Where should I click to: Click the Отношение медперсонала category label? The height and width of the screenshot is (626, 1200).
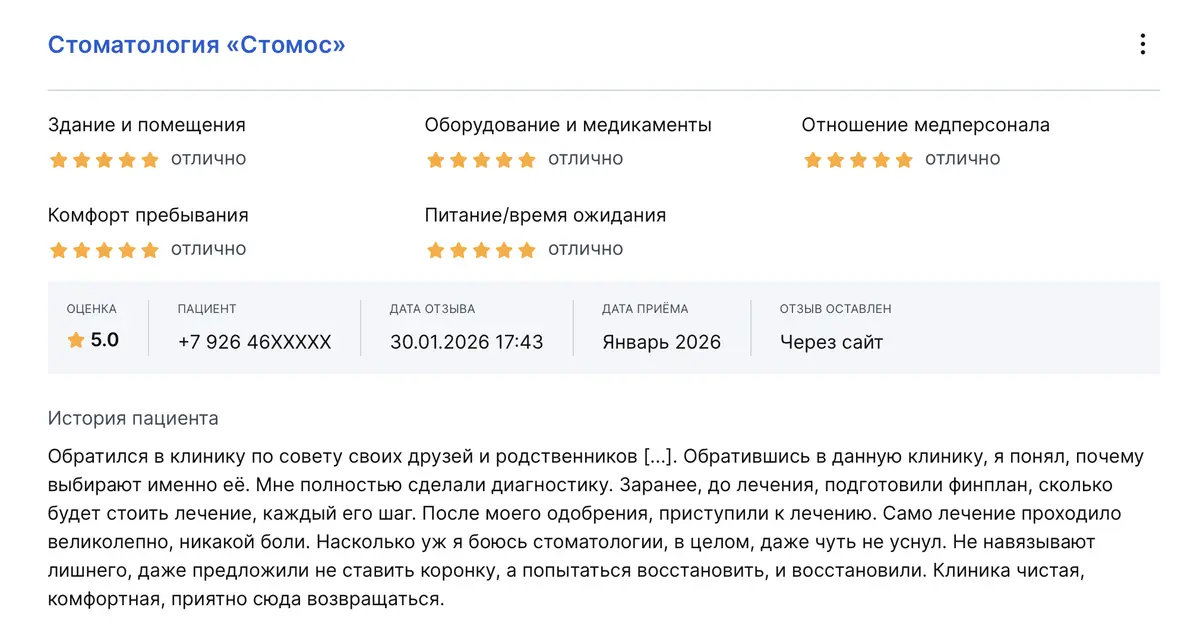[925, 125]
